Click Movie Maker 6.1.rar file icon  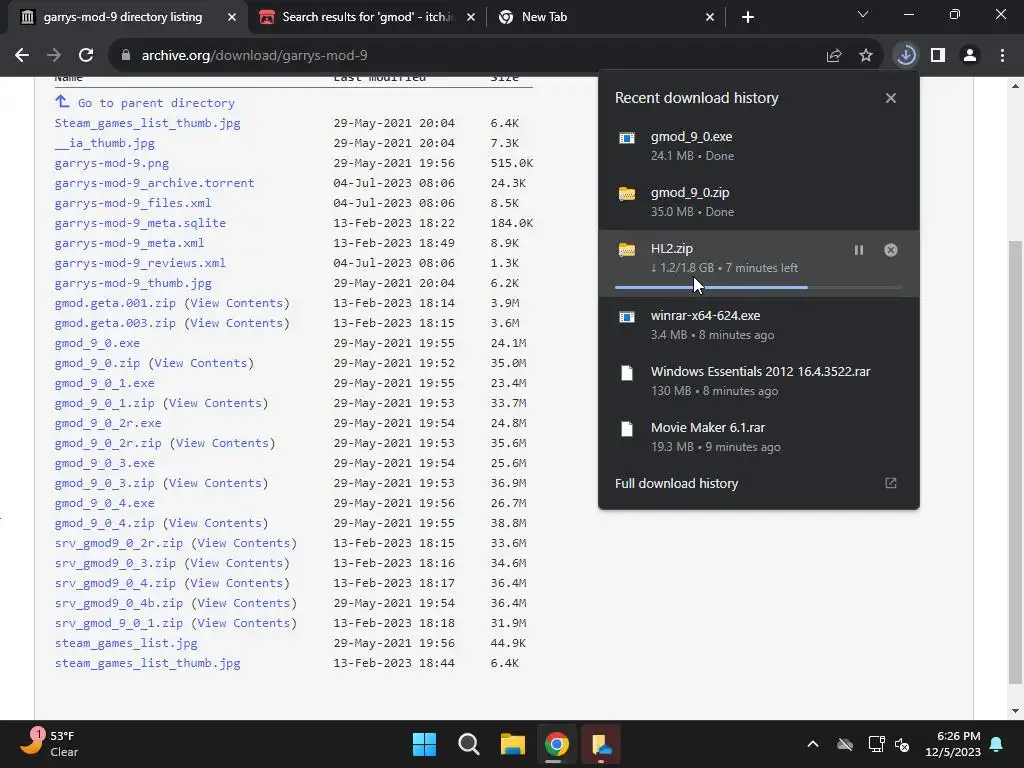tap(627, 429)
